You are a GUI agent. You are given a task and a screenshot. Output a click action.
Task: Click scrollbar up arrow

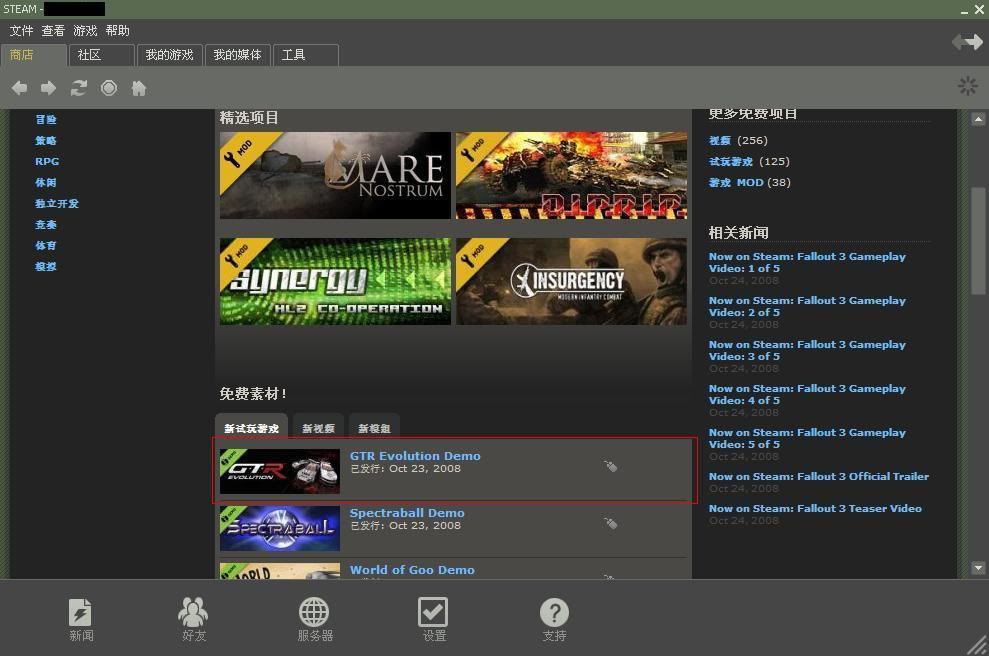click(978, 119)
